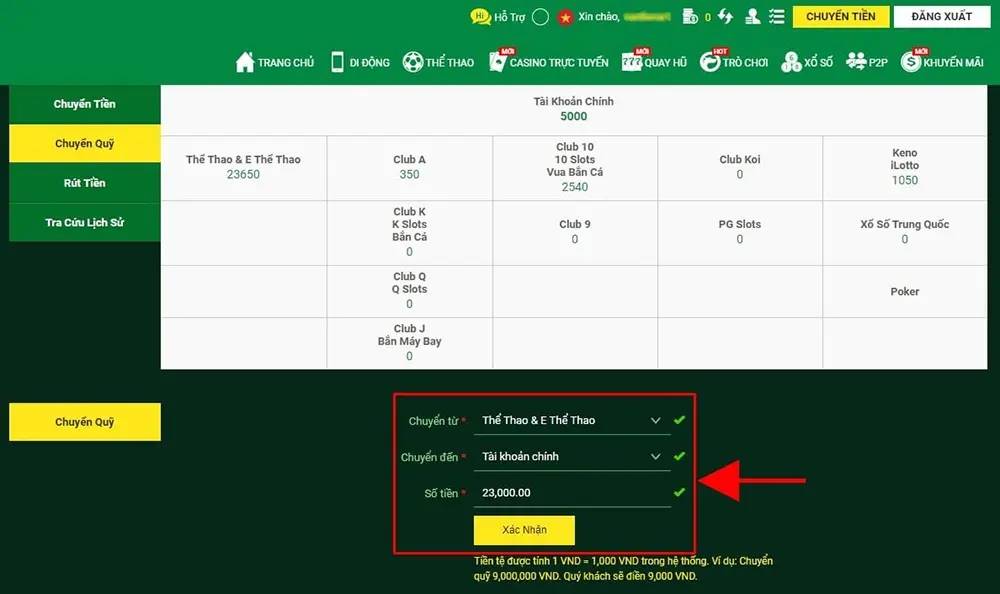Click the soccer ball Thể Thao icon
The height and width of the screenshot is (594, 1000).
413,62
